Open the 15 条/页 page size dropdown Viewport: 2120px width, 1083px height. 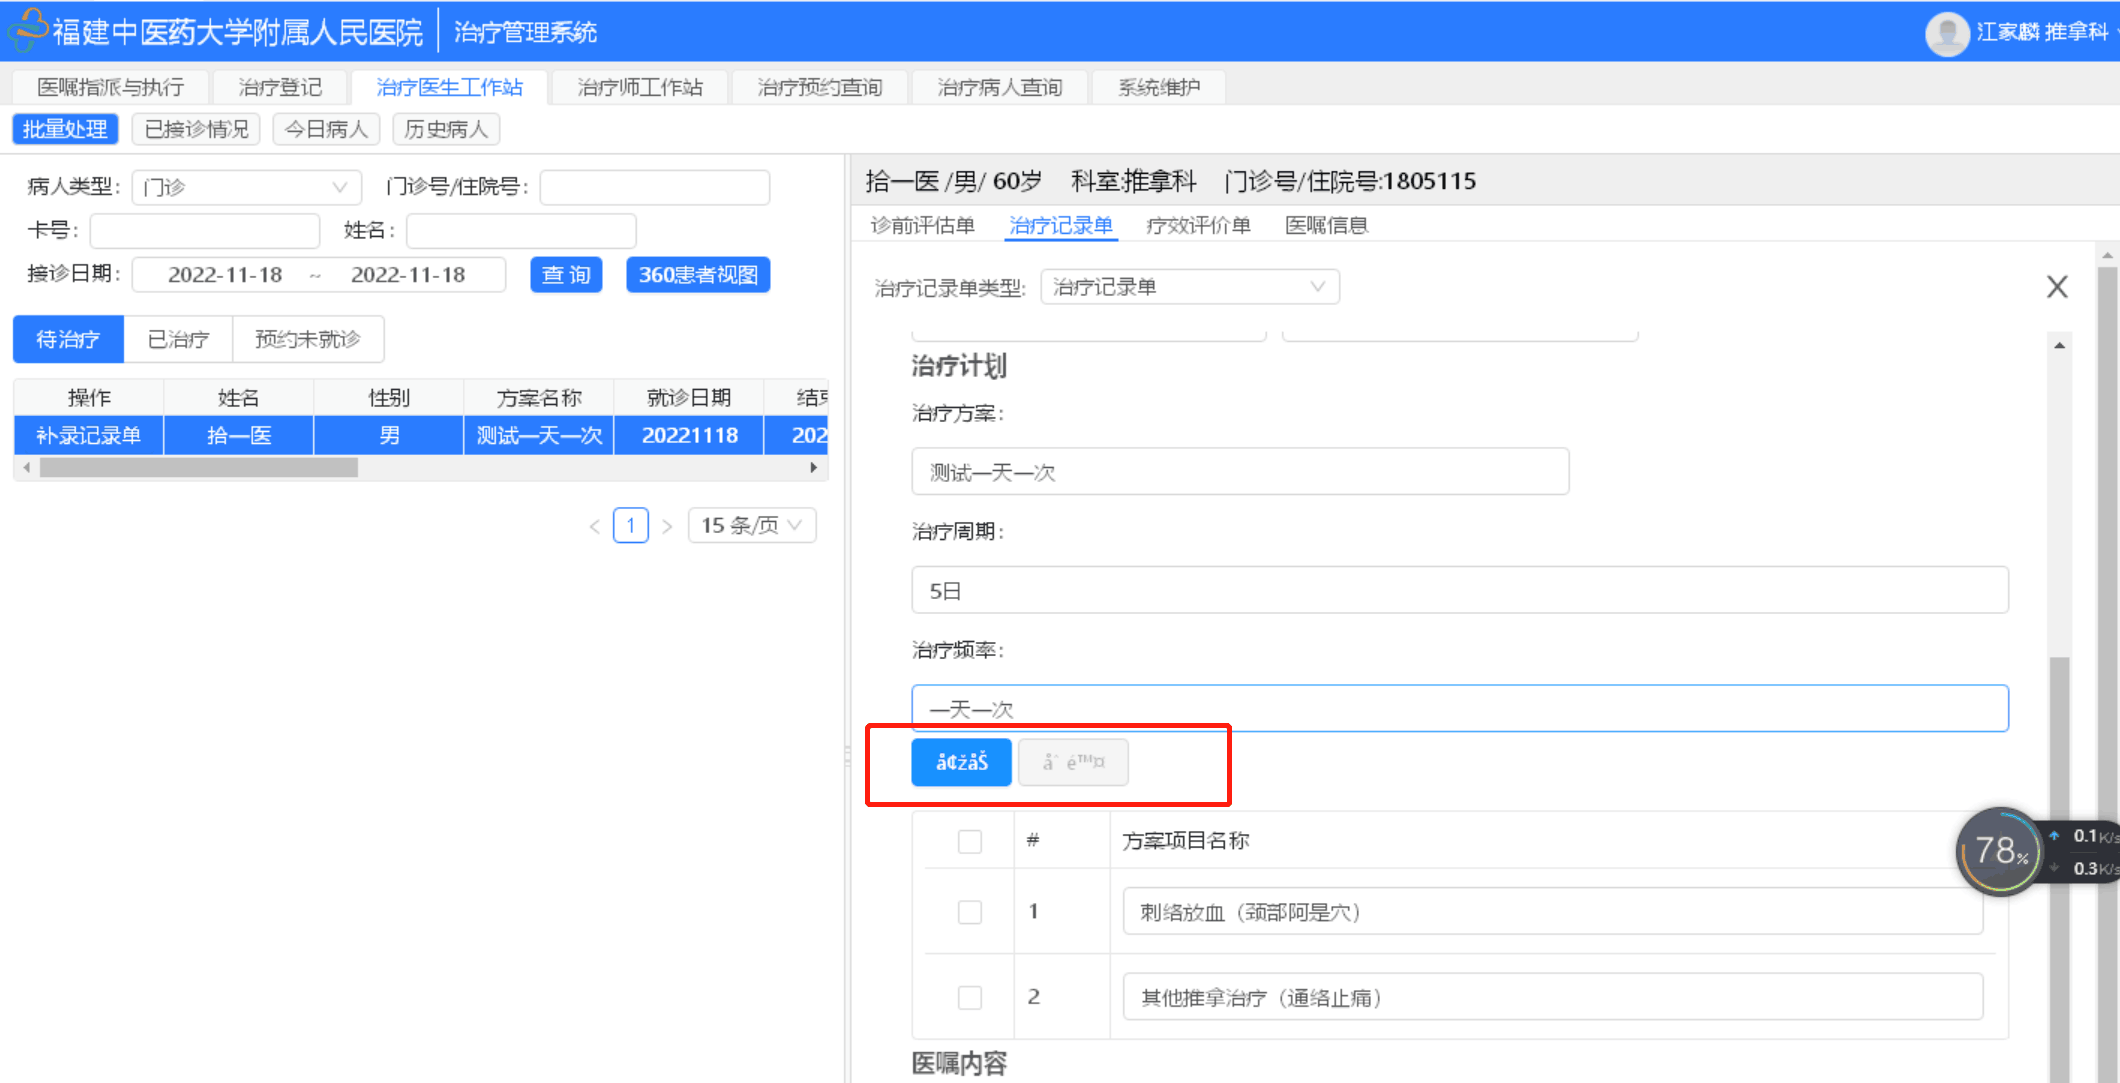click(x=751, y=525)
